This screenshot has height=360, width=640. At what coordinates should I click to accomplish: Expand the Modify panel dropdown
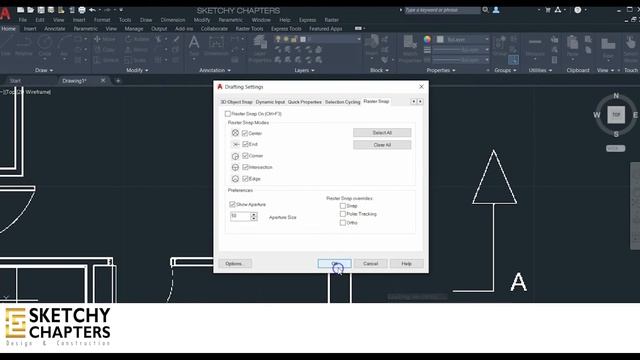[x=137, y=70]
